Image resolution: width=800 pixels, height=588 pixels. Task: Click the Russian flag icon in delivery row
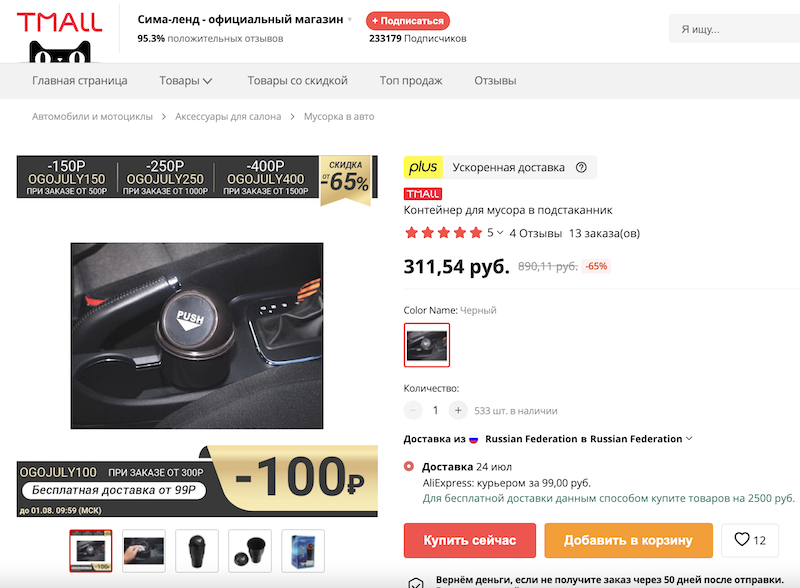(473, 439)
